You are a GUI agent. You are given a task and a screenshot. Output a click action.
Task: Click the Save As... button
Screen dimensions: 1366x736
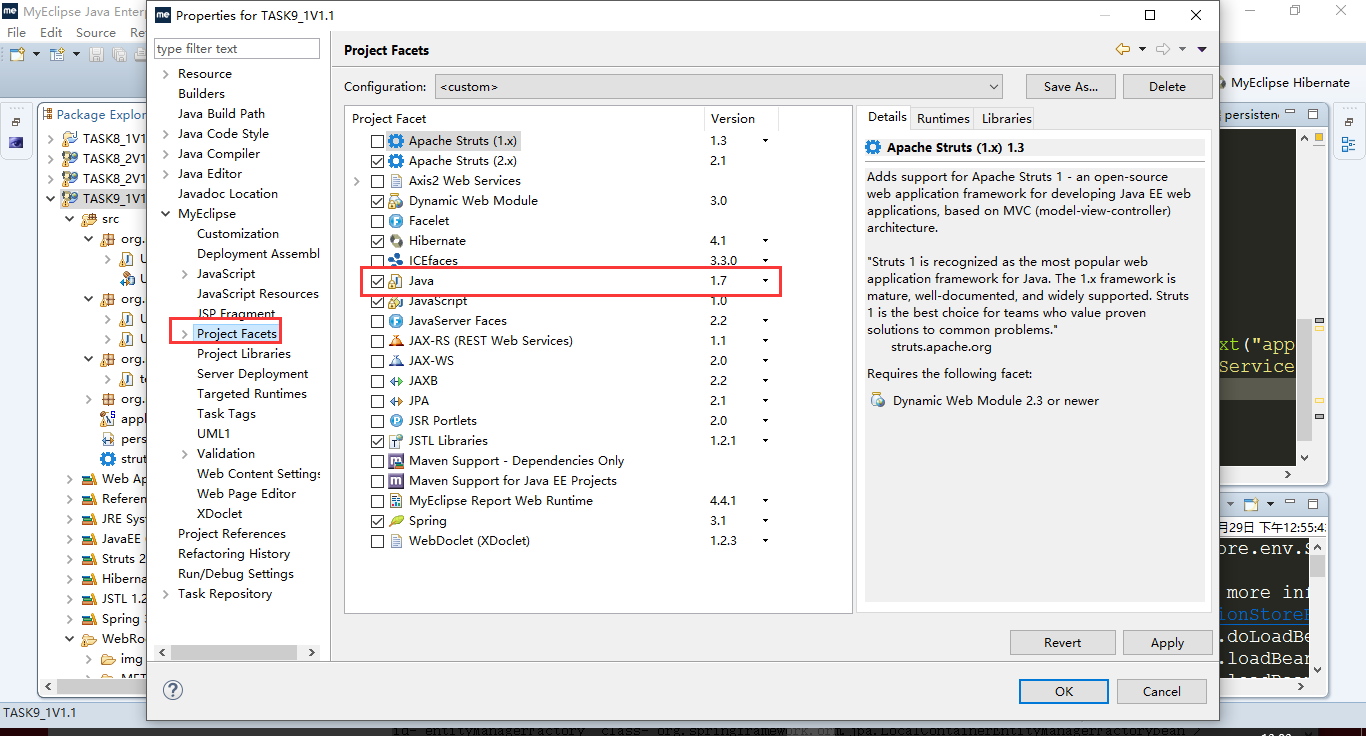(1071, 87)
